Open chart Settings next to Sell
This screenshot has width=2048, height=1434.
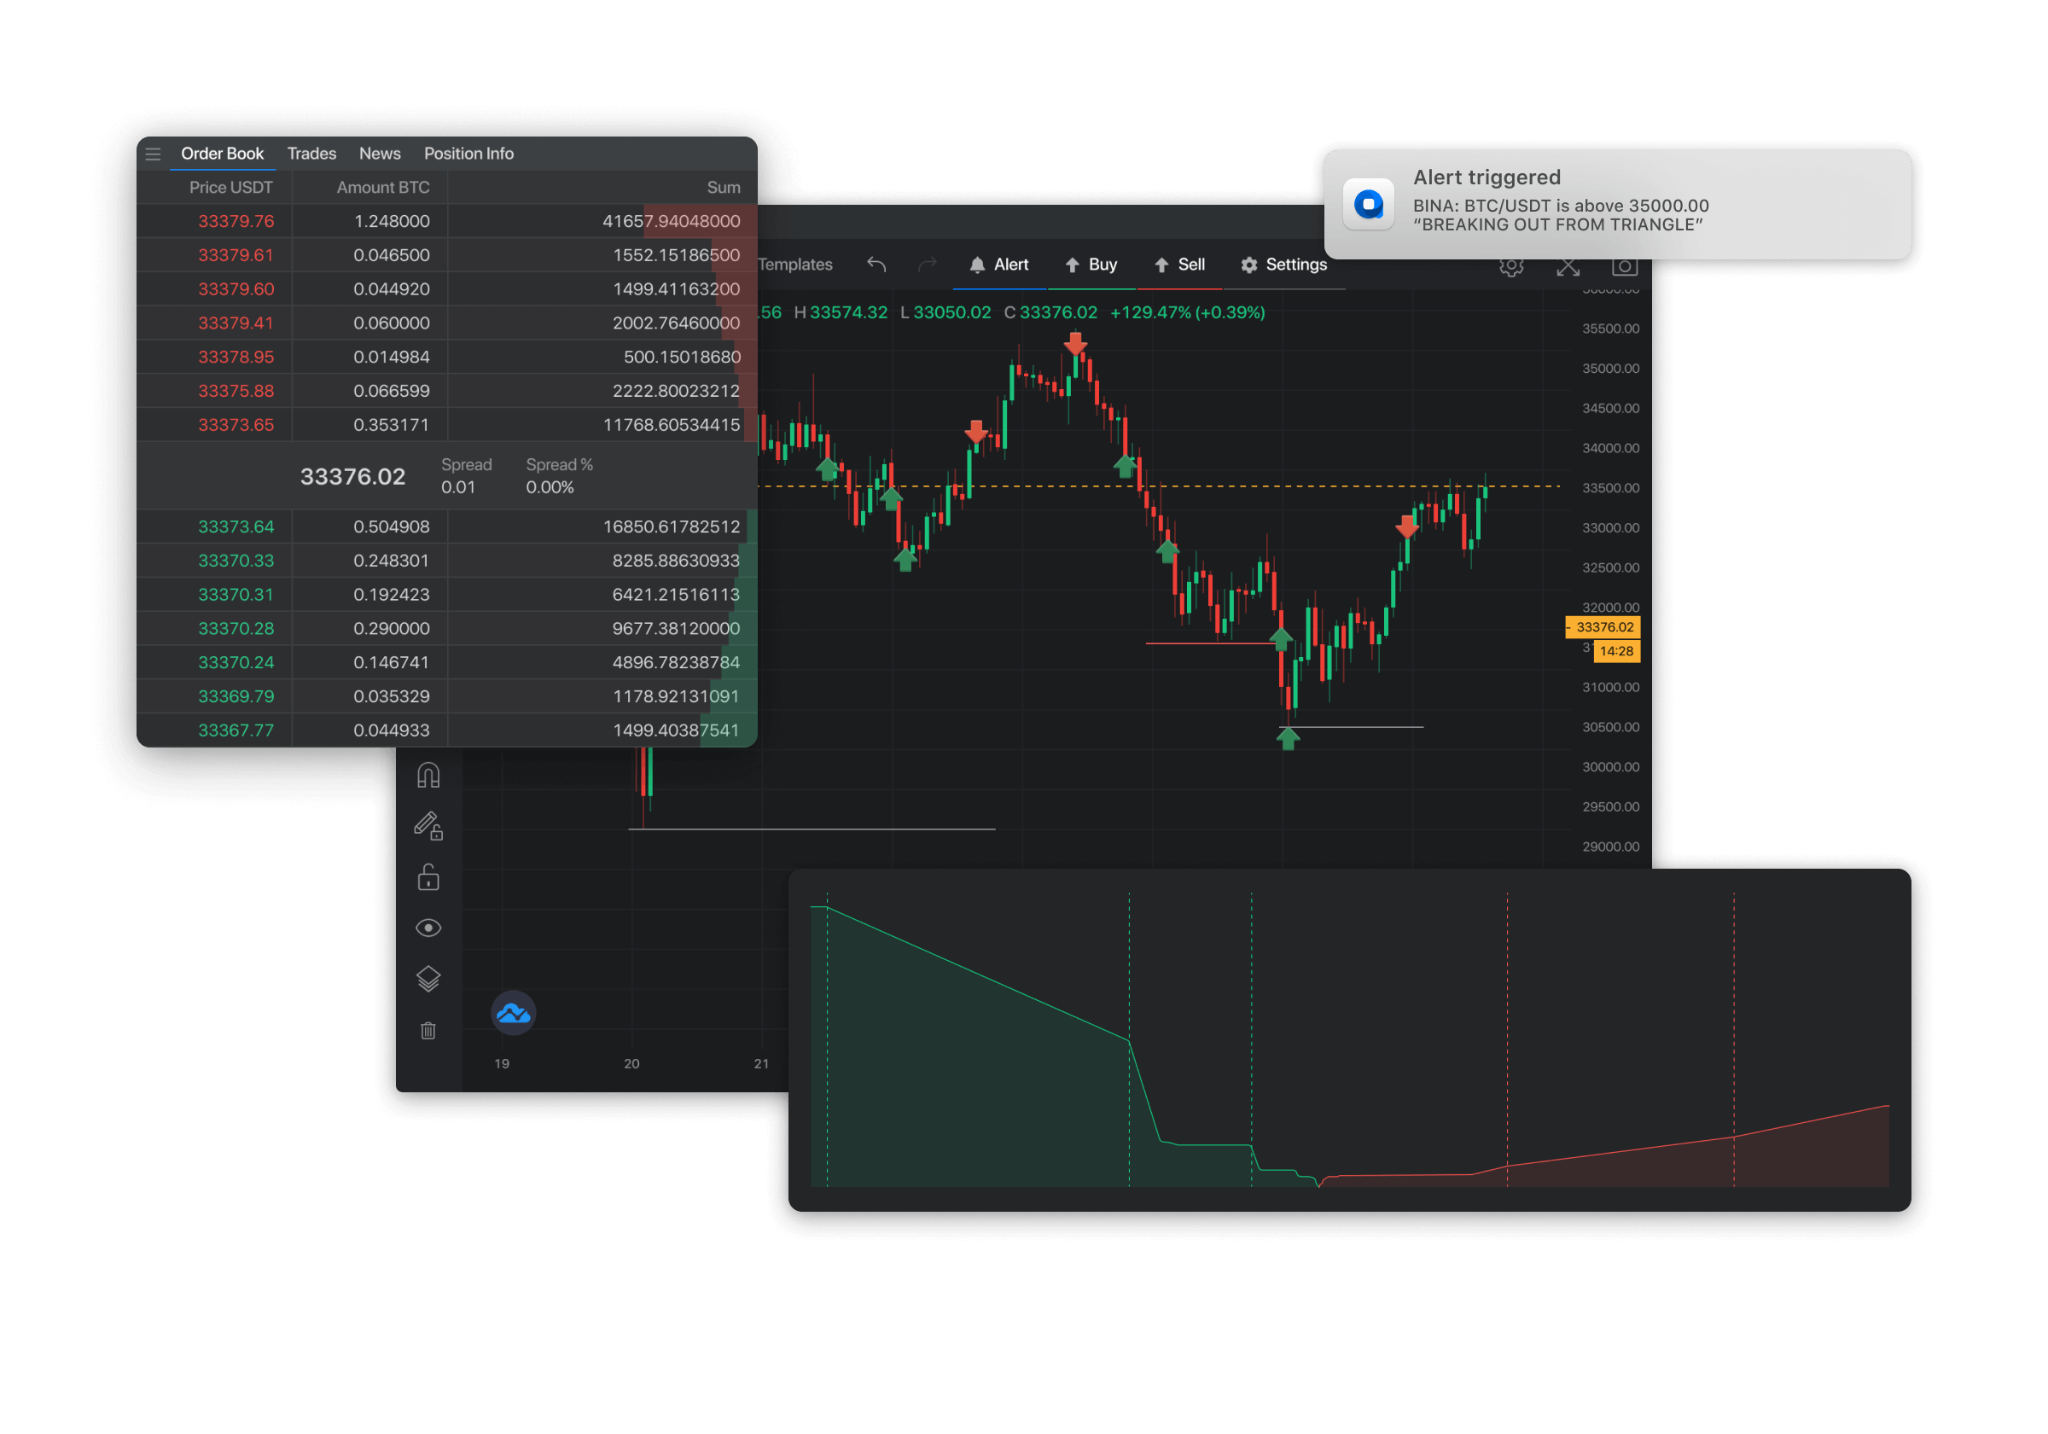coord(1284,265)
